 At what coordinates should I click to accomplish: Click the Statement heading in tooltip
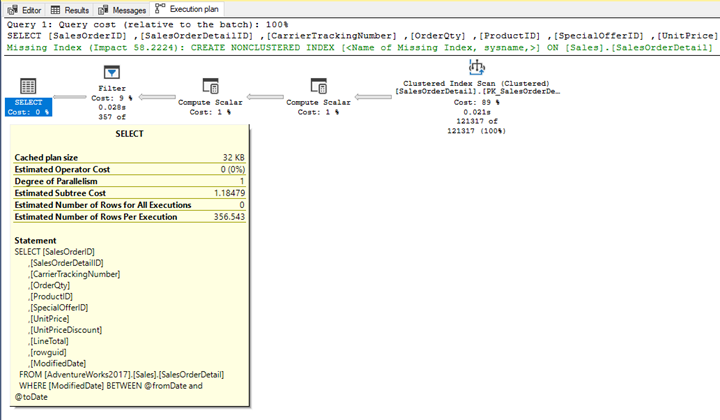pos(35,241)
